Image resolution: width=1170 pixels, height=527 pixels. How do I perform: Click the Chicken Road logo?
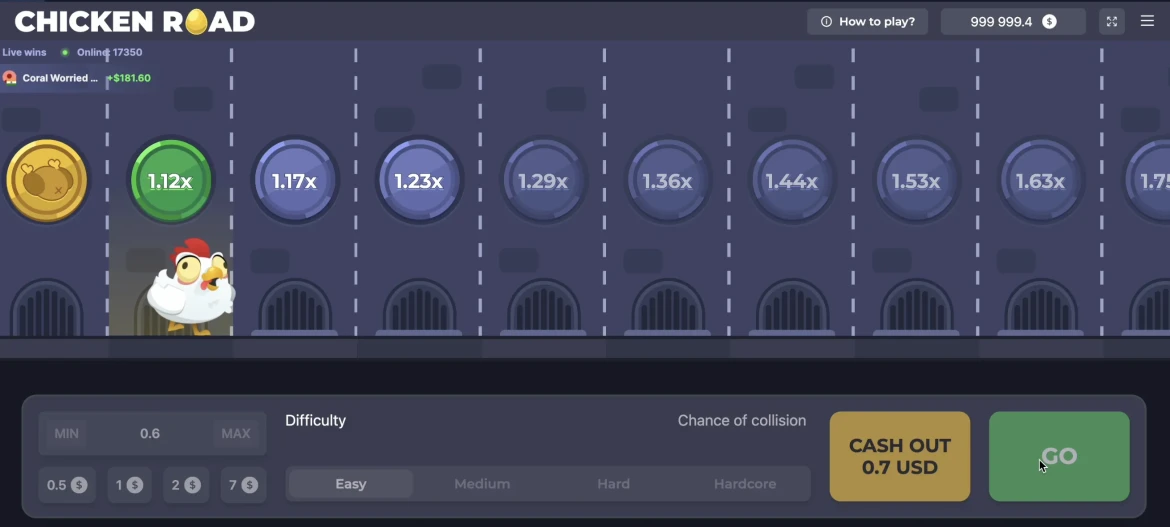point(135,22)
